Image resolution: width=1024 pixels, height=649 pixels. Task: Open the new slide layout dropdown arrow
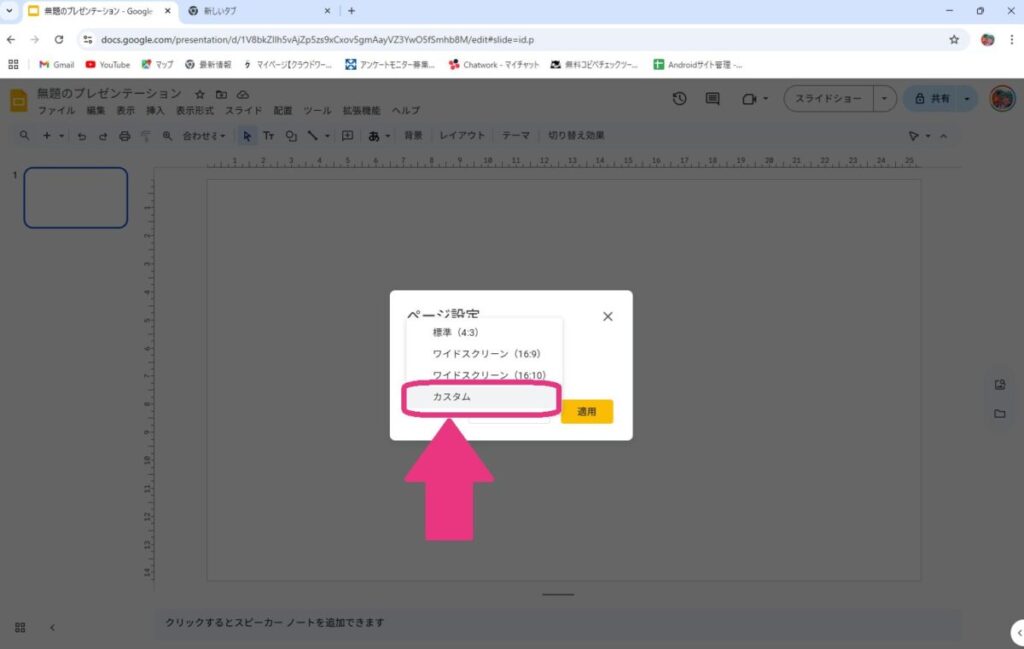coord(61,136)
